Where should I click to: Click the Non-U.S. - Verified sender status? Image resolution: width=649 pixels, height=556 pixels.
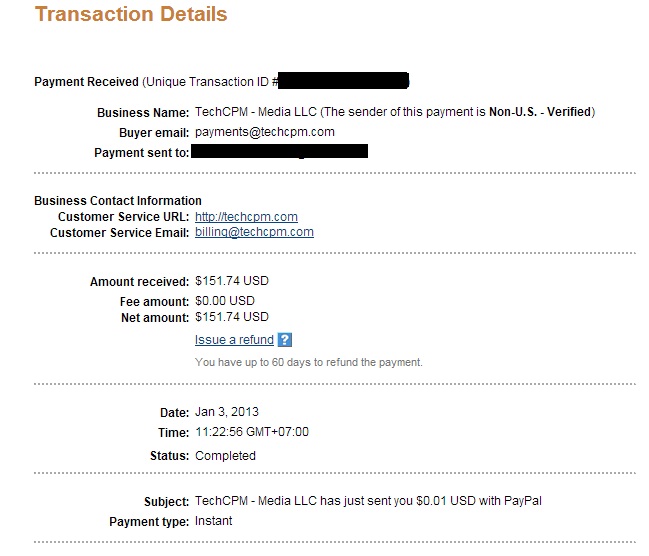(x=540, y=112)
